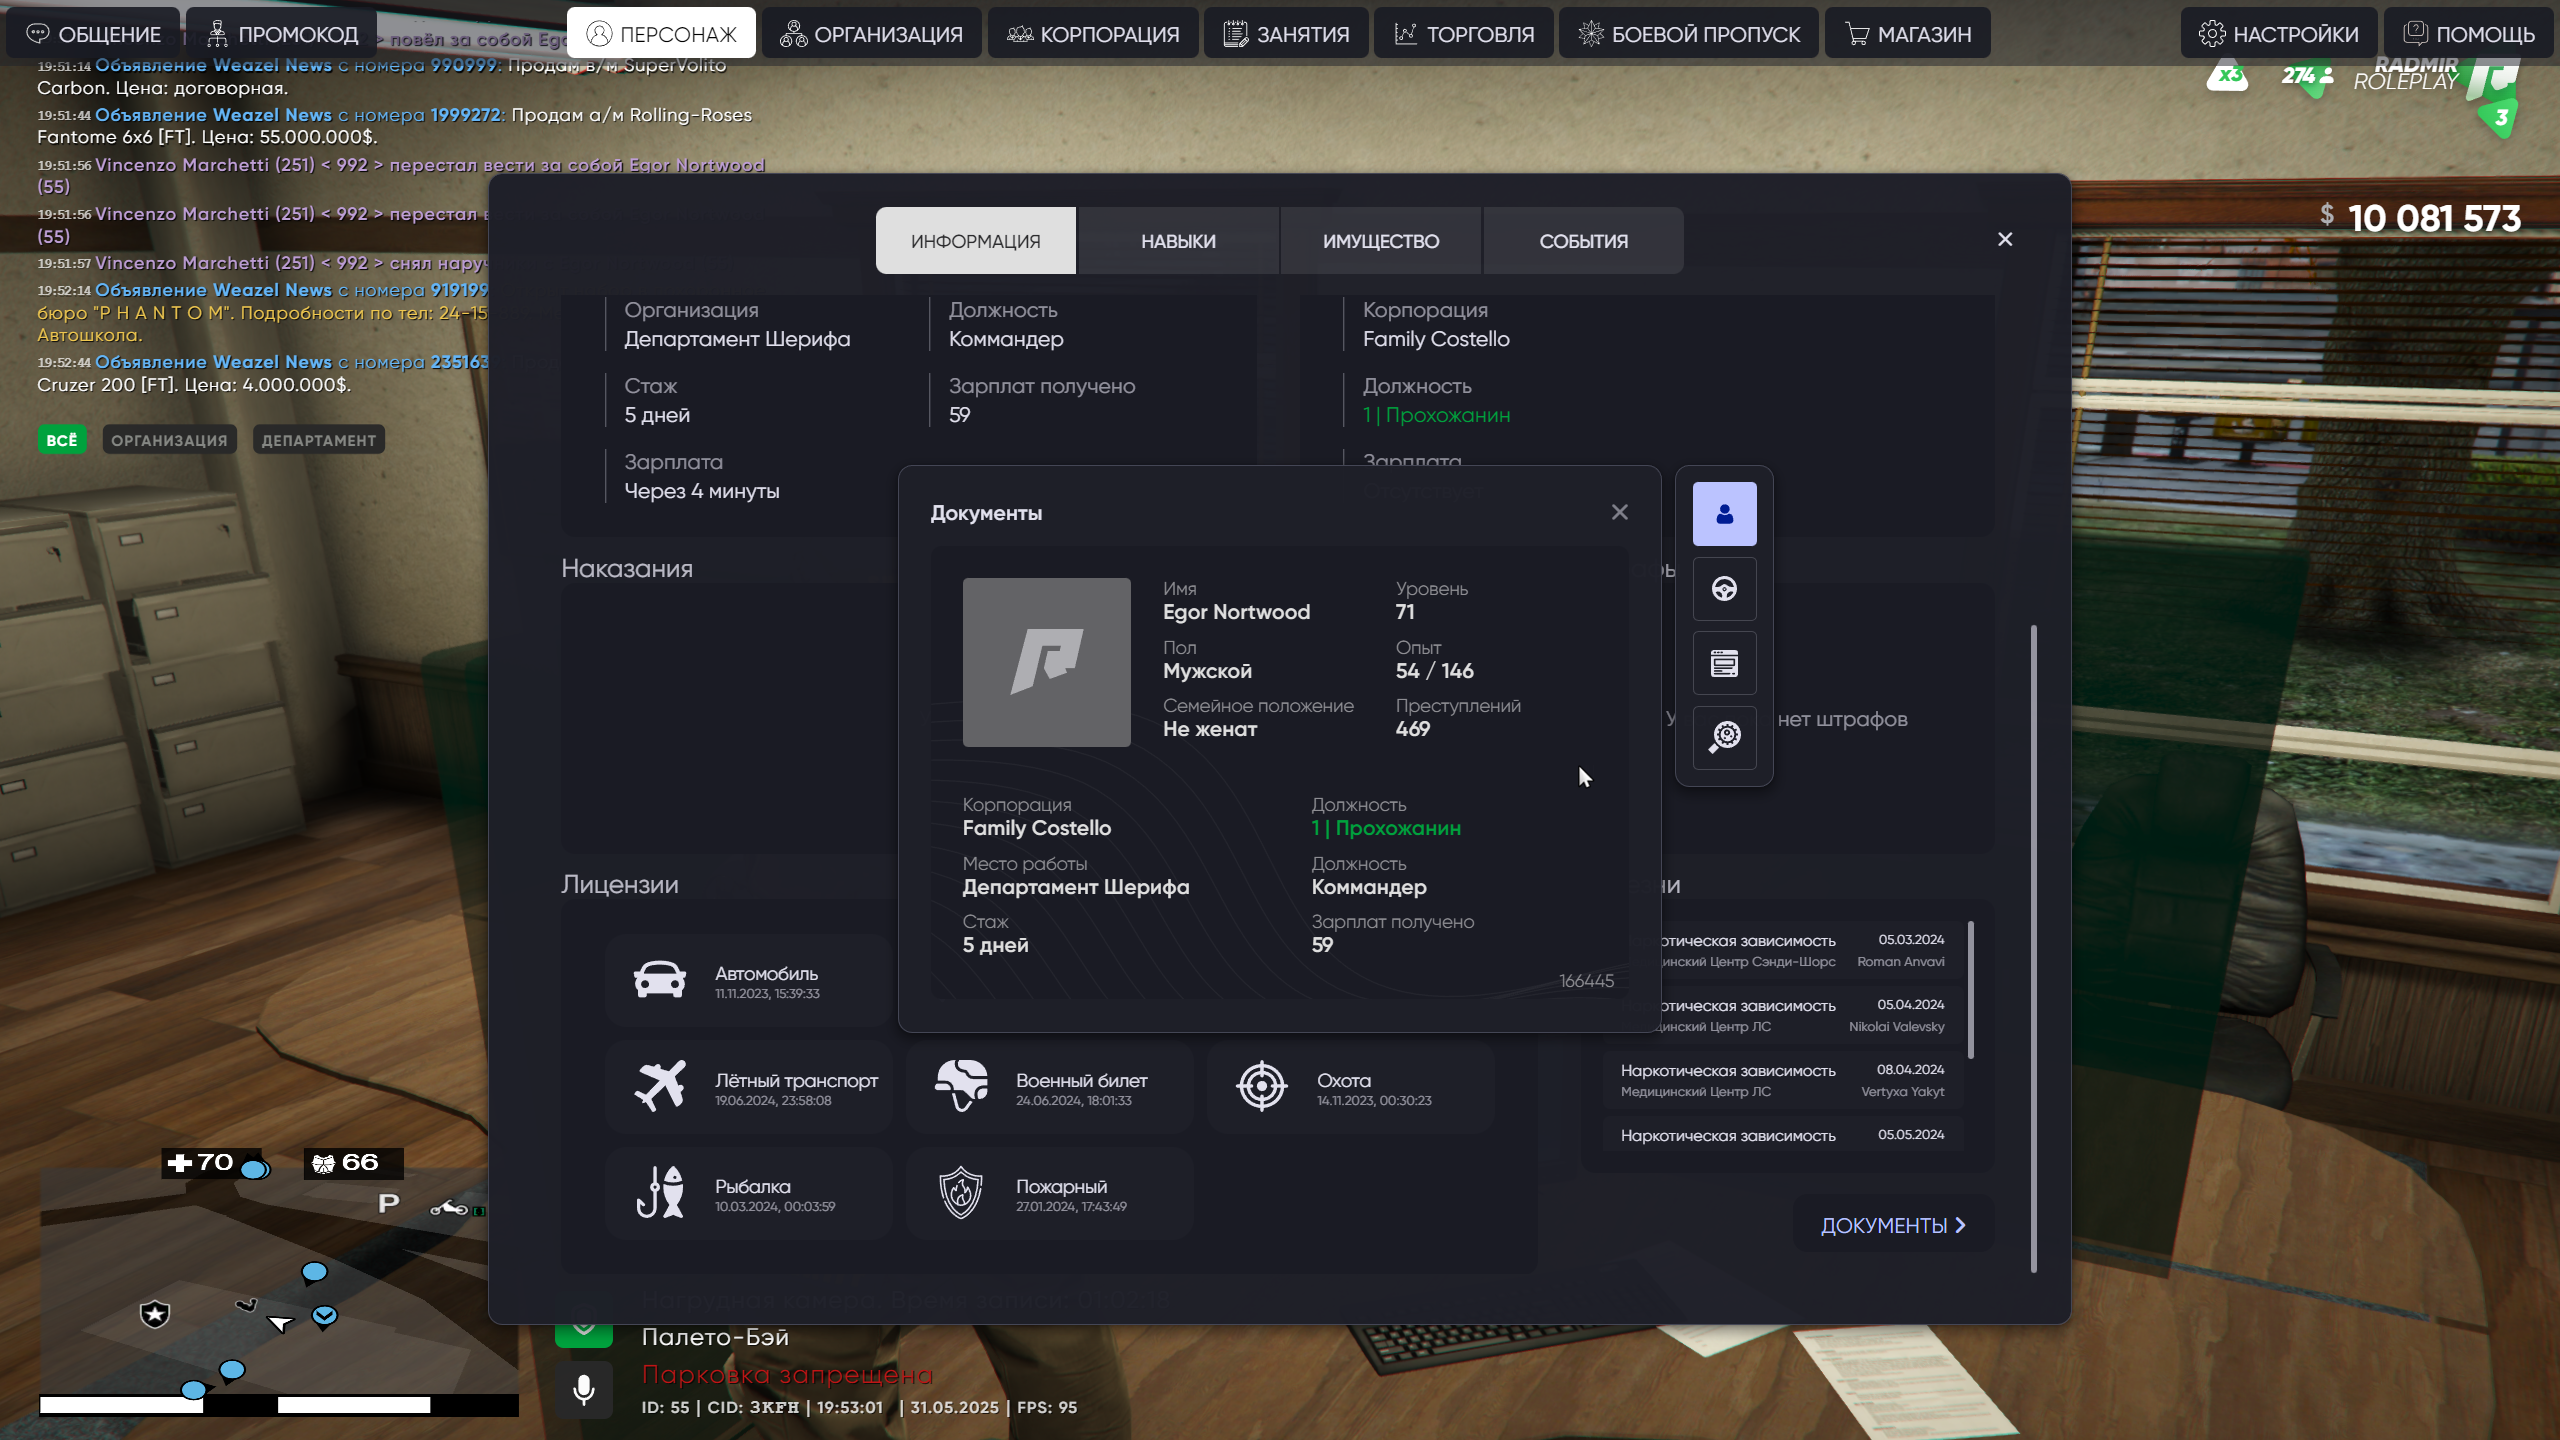Open the БОЕВОЙ ПРОПУСК tab

(1689, 34)
